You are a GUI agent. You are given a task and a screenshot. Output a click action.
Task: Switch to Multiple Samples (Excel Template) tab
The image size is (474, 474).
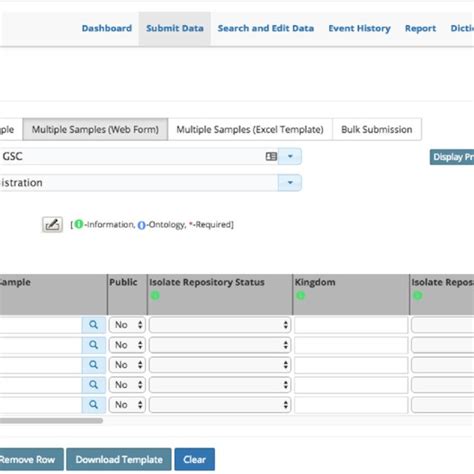point(250,129)
